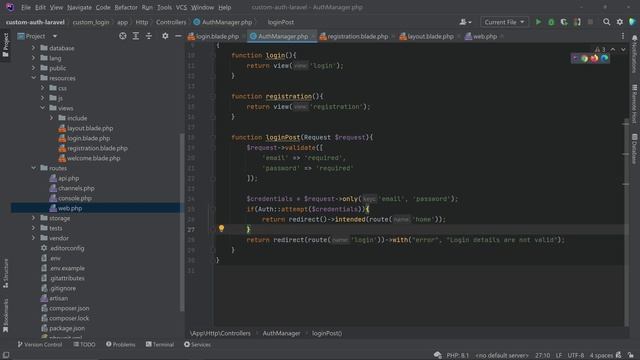Expand the vendor folder

(33, 238)
